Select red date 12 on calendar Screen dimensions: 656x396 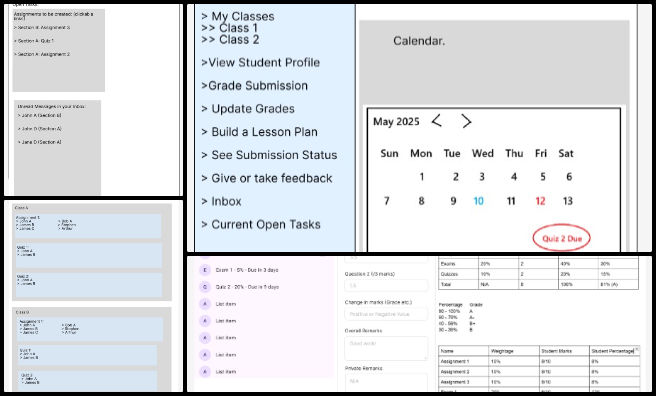pos(540,201)
